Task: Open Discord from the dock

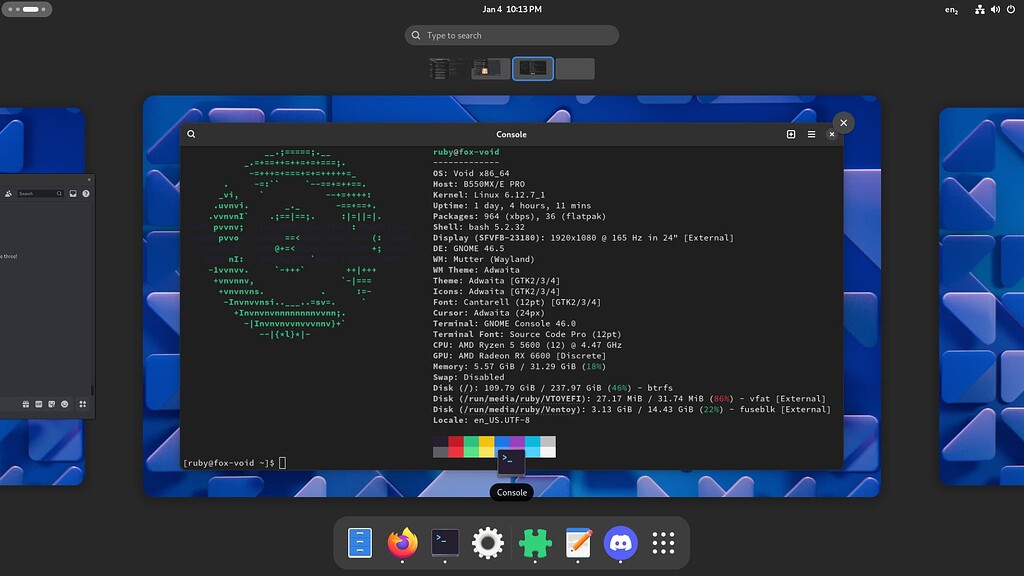Action: click(x=620, y=543)
